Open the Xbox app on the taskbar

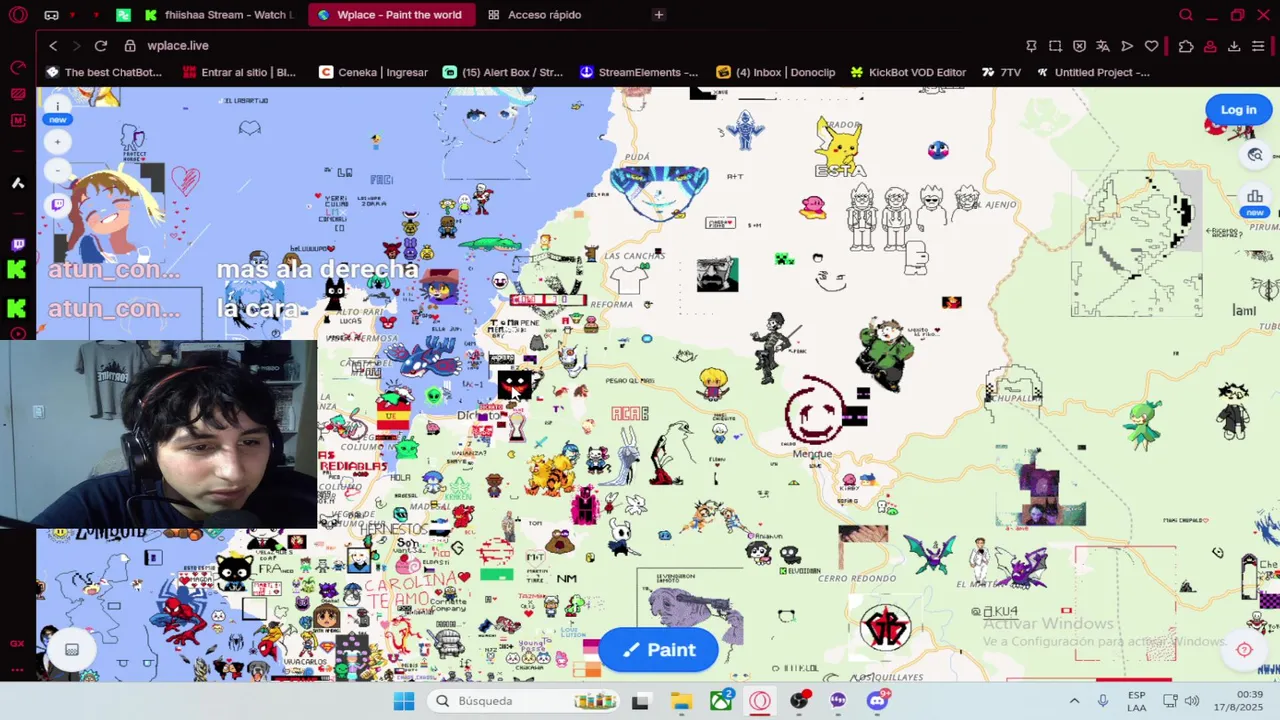tap(721, 701)
